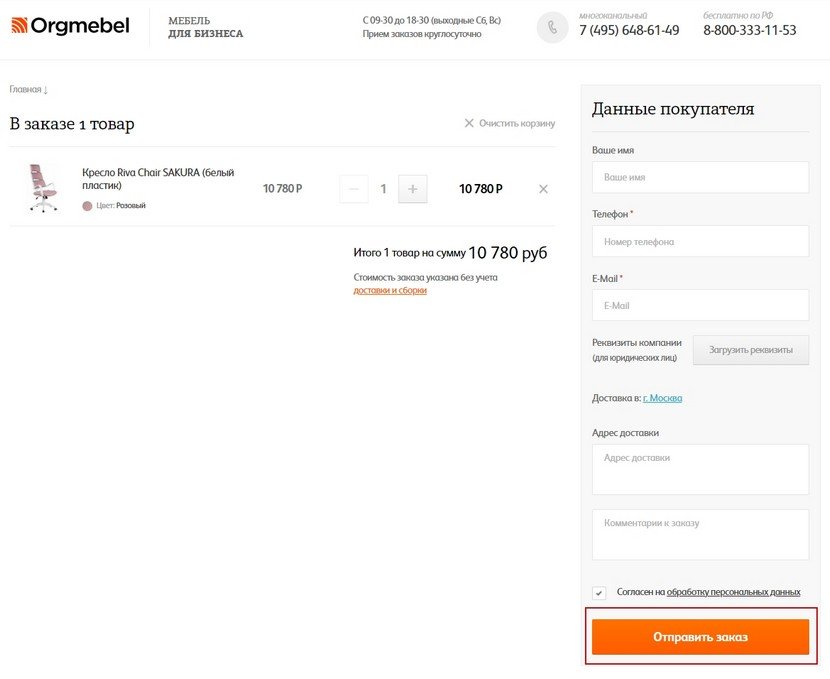Focus the Номер телефона input field
This screenshot has width=830, height=679.
tap(700, 241)
